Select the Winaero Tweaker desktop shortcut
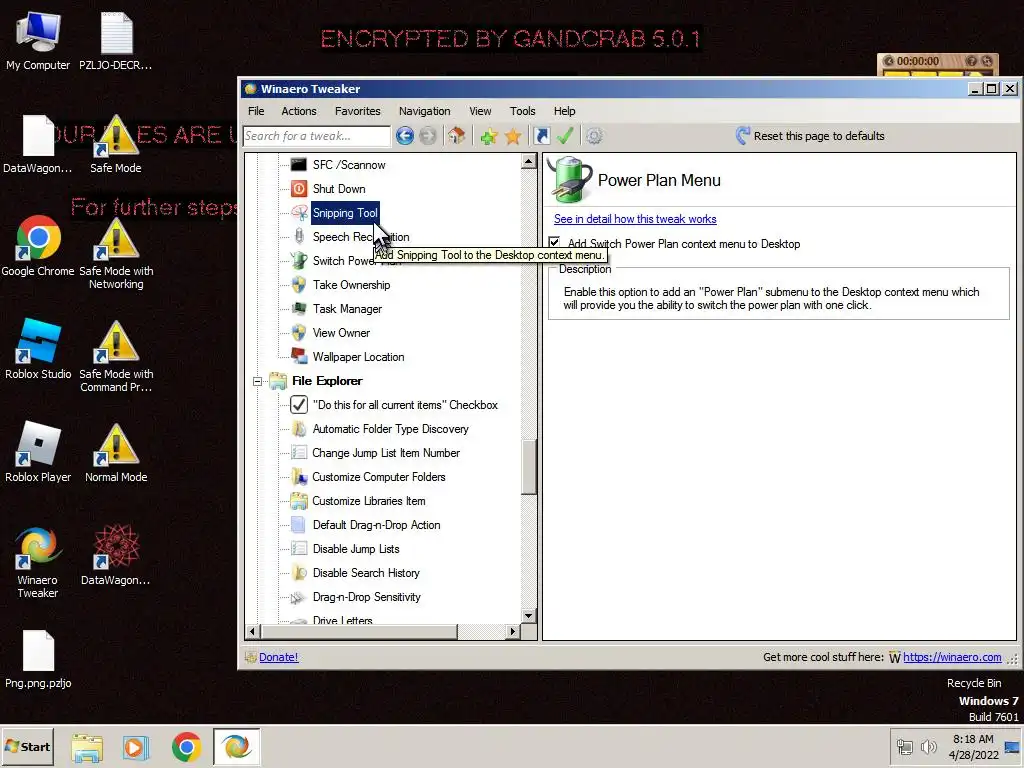This screenshot has width=1024, height=768. click(38, 562)
